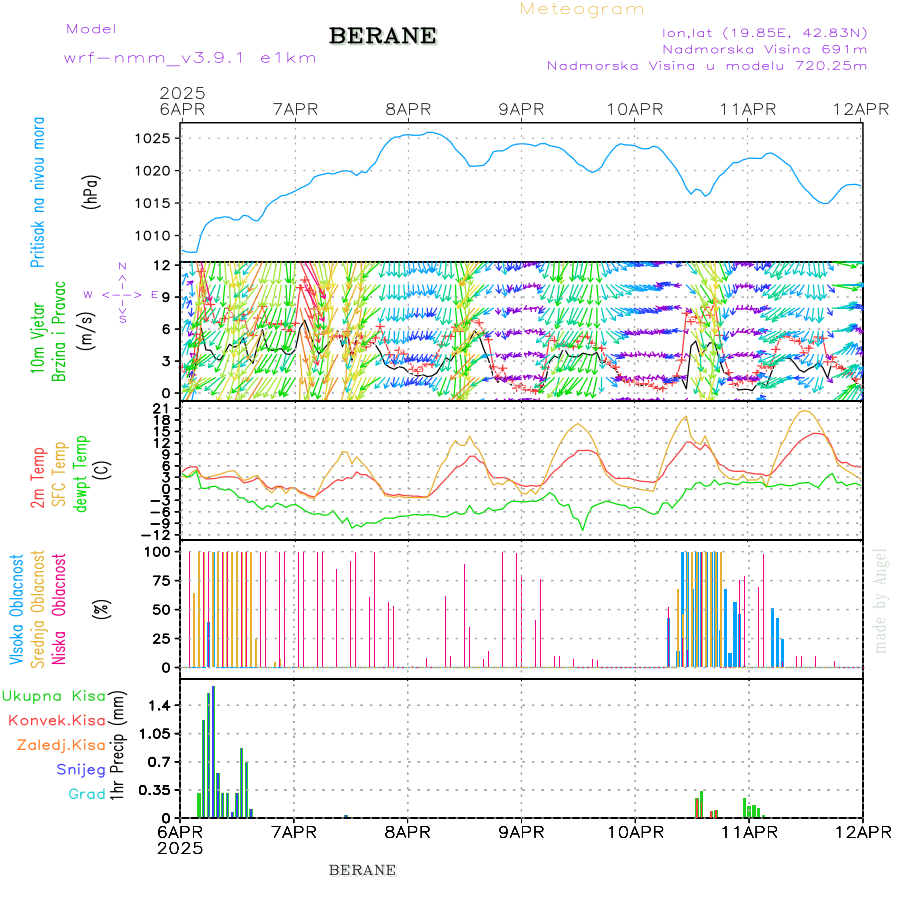The width and height of the screenshot is (900, 900).
Task: Click the SFC temperature peak on 11APR
Action: [x=805, y=411]
